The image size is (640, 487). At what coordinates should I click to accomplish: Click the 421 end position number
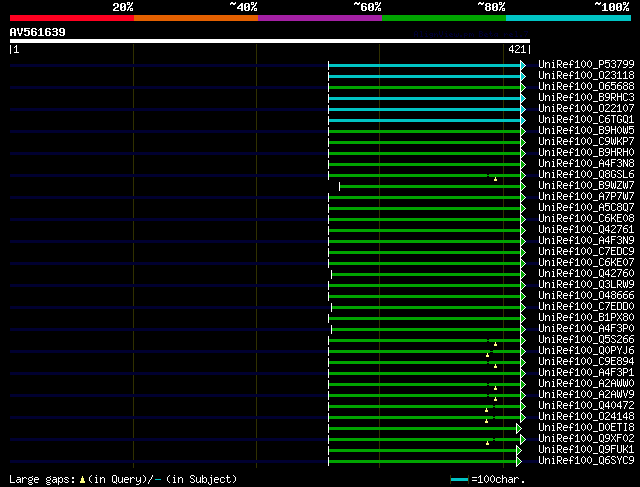click(517, 50)
